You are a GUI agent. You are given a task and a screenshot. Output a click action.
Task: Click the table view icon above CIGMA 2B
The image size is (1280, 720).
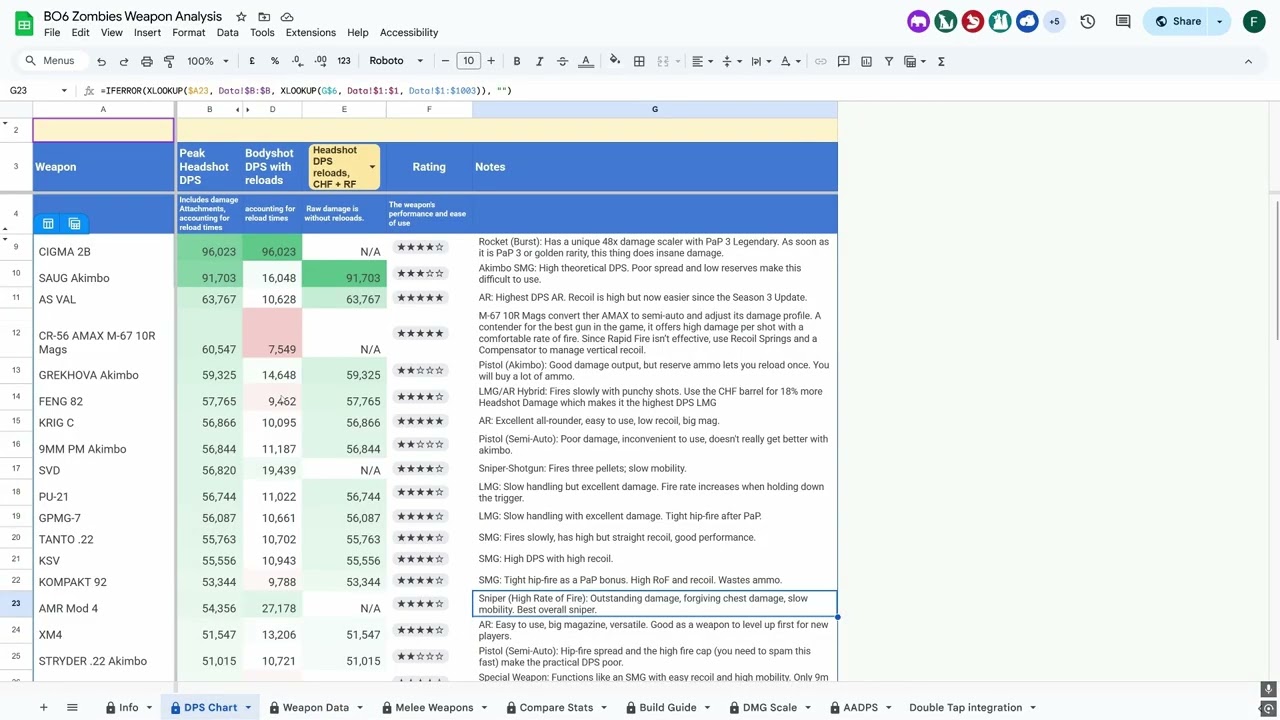pos(48,224)
